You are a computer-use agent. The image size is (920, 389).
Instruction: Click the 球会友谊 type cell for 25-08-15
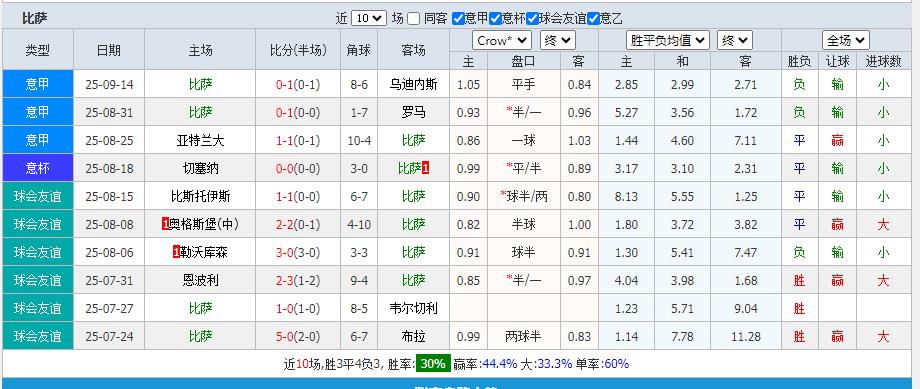pos(38,196)
